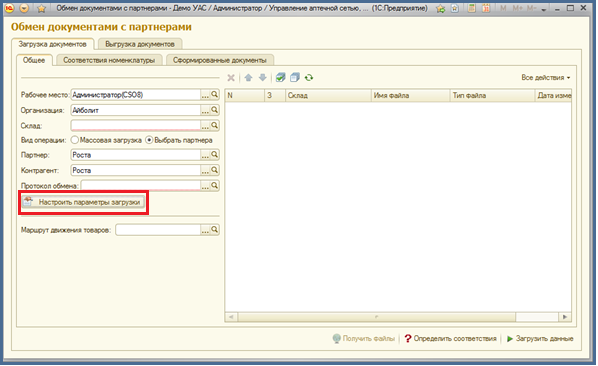
Task: Click the favorites star icon in title bar
Action: [x=41, y=8]
